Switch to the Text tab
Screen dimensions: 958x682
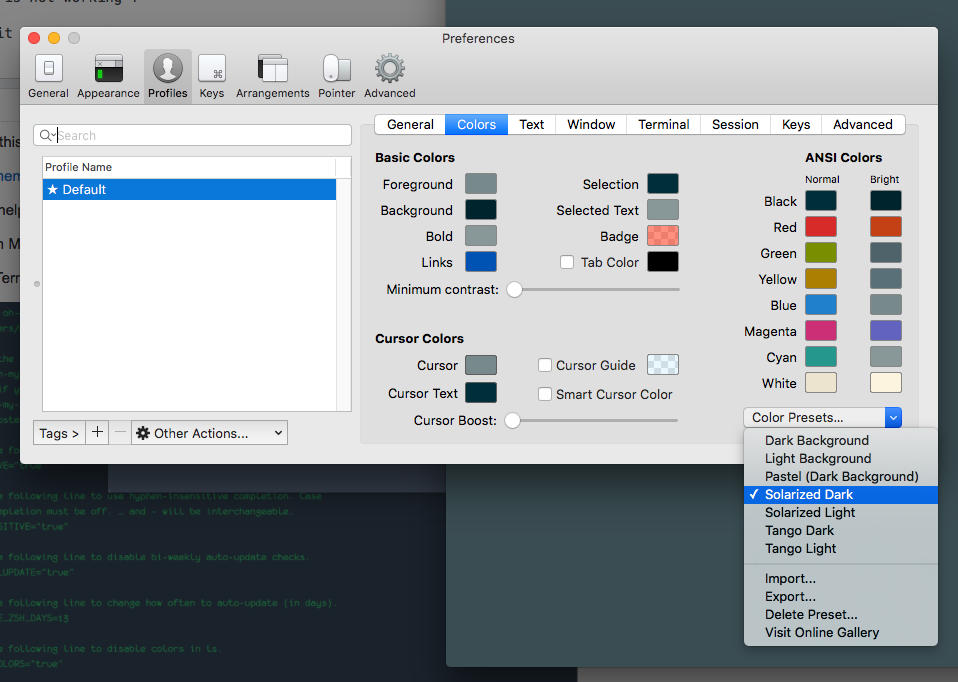[x=531, y=124]
